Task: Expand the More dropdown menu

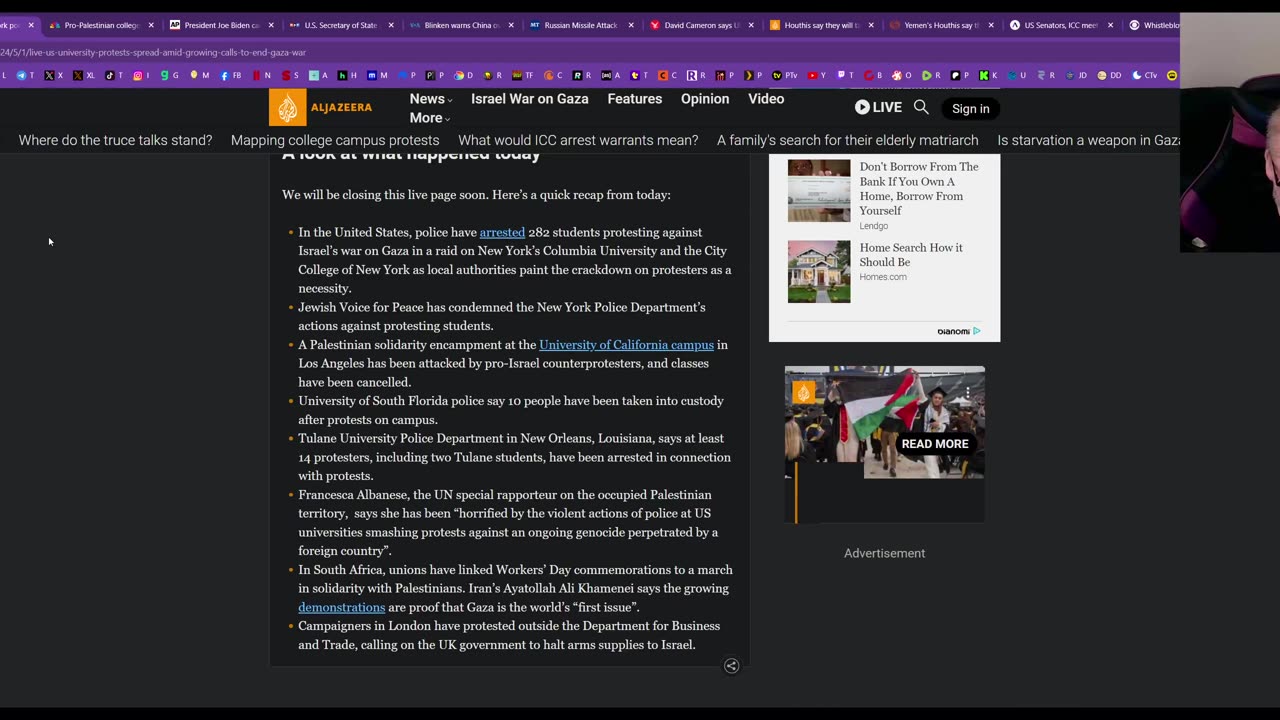Action: [x=429, y=118]
